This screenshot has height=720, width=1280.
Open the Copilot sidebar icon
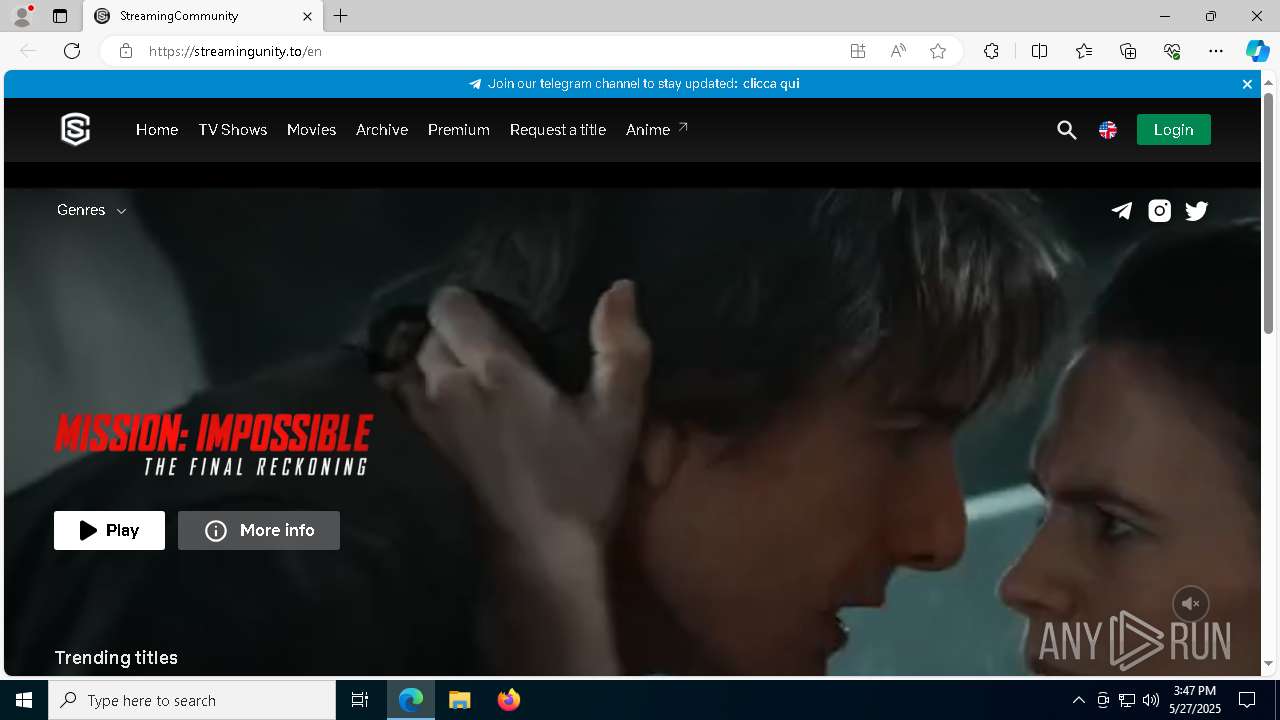coord(1257,51)
